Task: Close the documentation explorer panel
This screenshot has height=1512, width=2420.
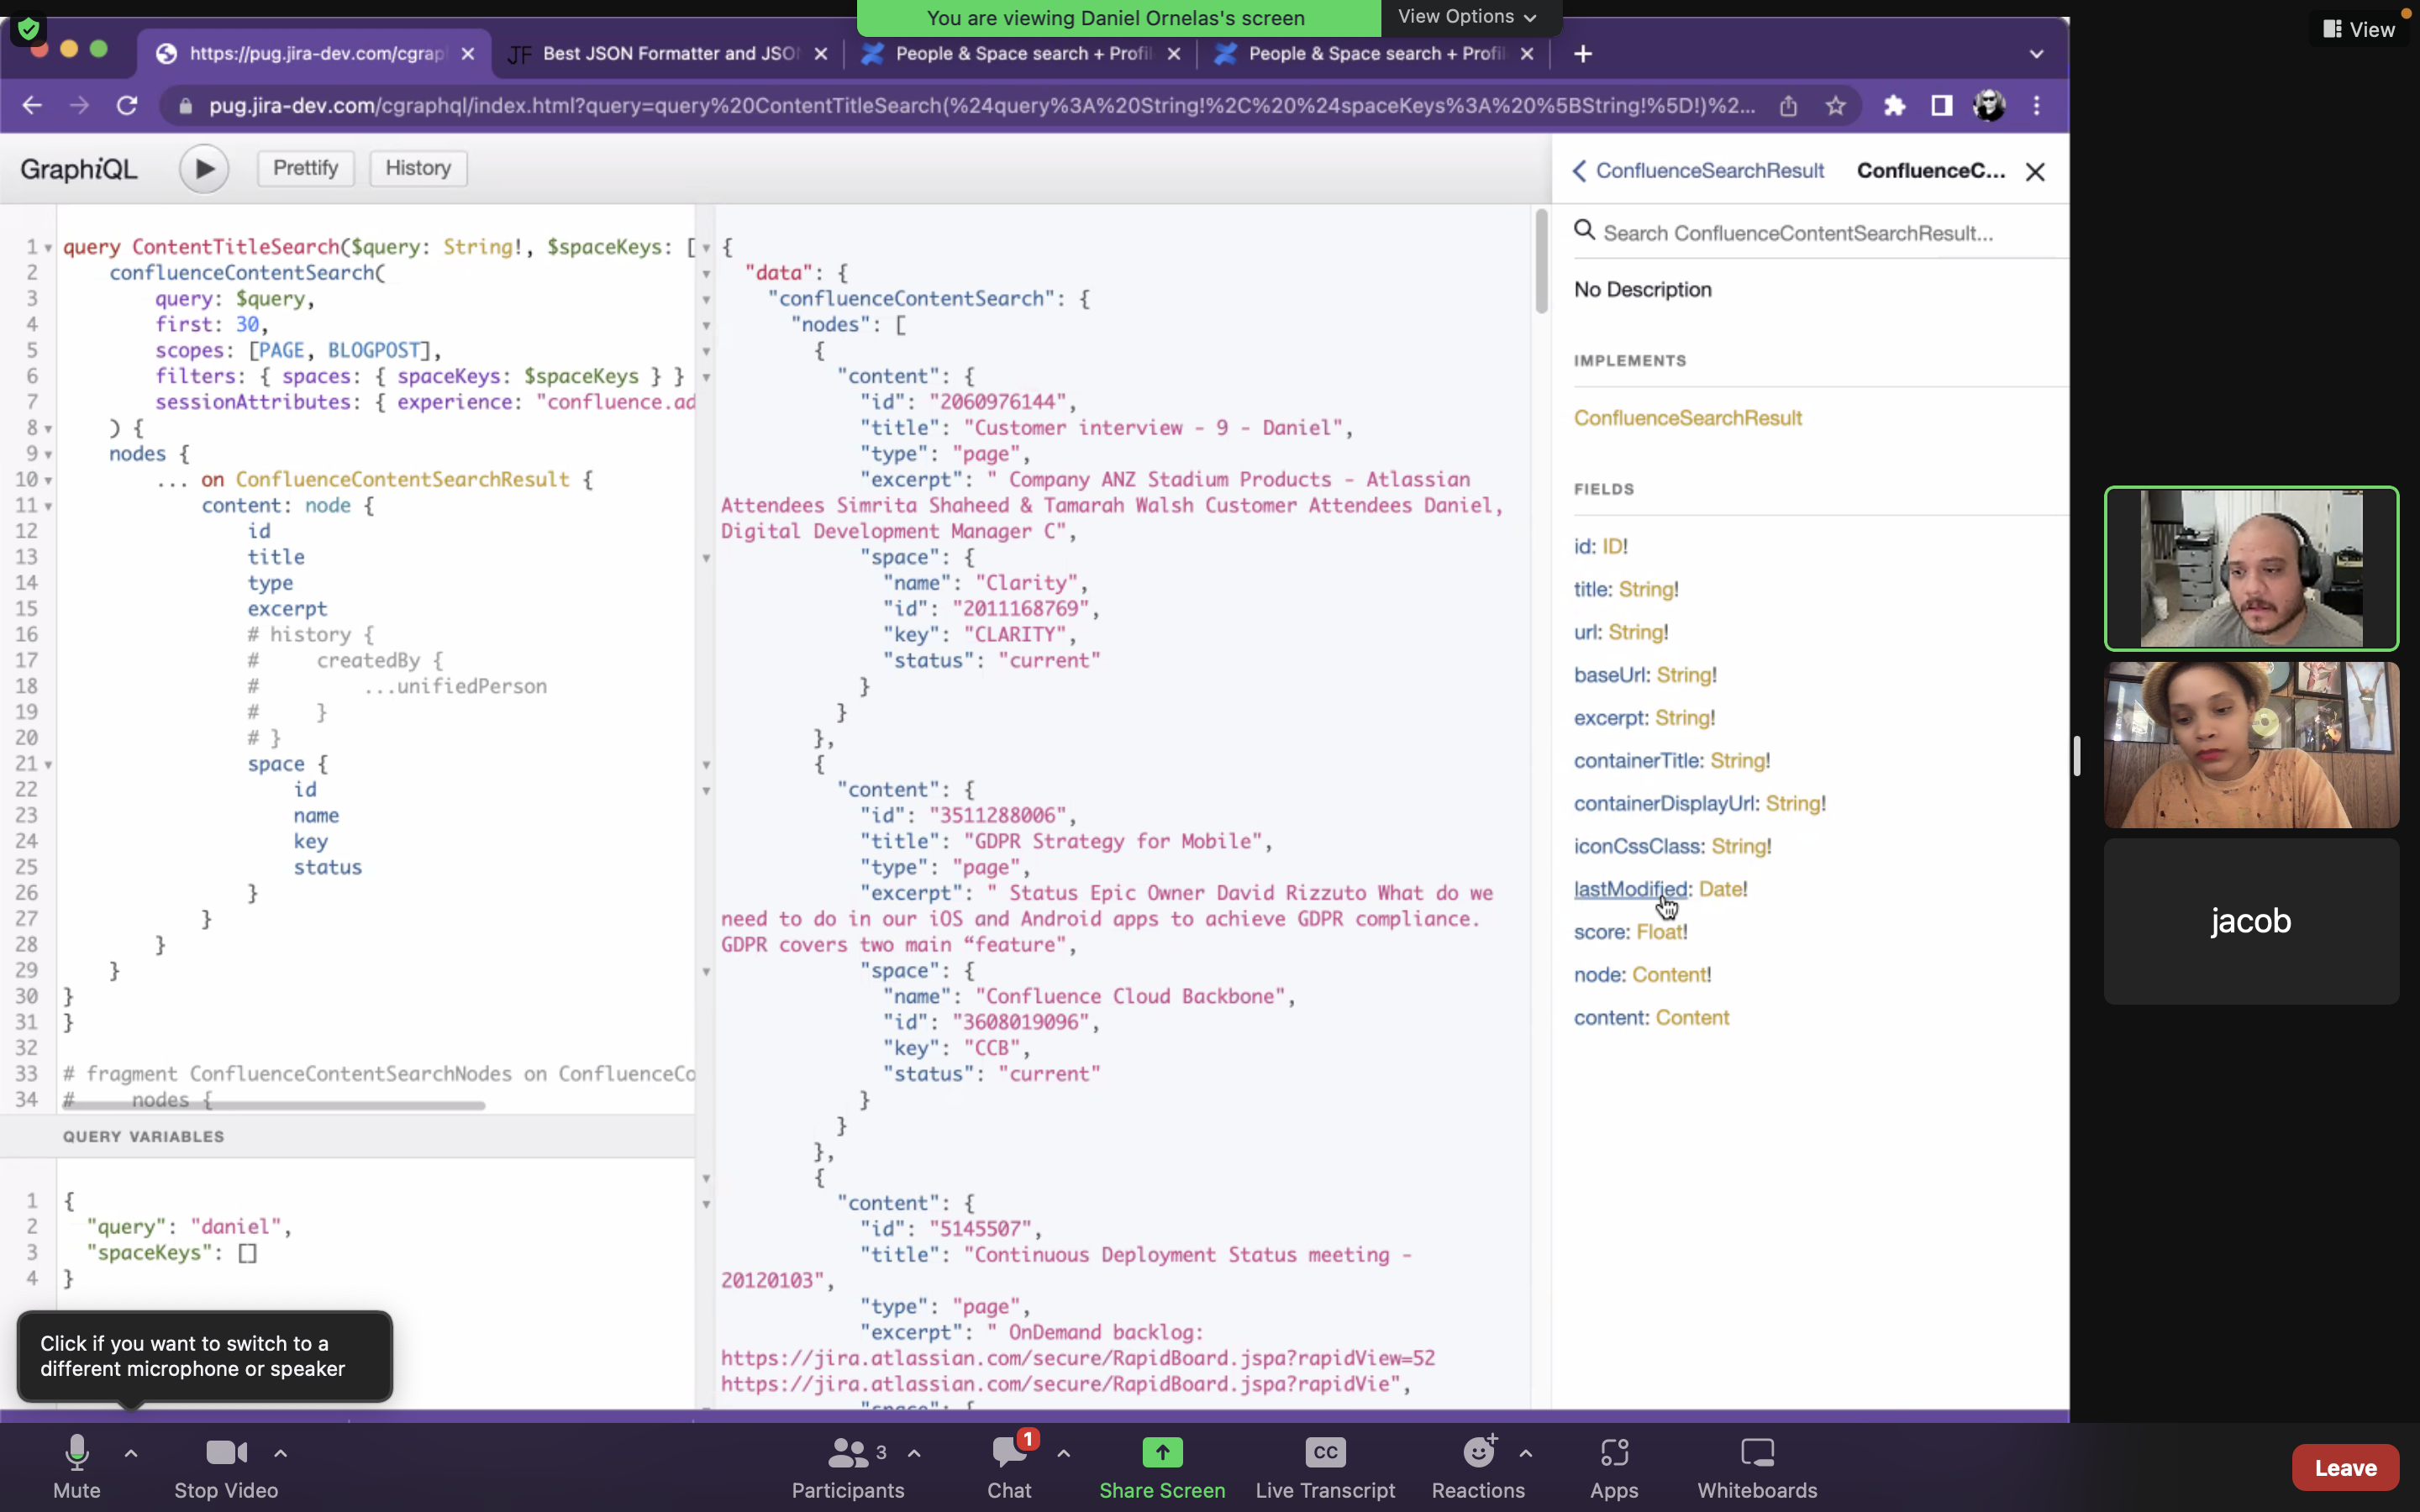Action: pos(2035,172)
